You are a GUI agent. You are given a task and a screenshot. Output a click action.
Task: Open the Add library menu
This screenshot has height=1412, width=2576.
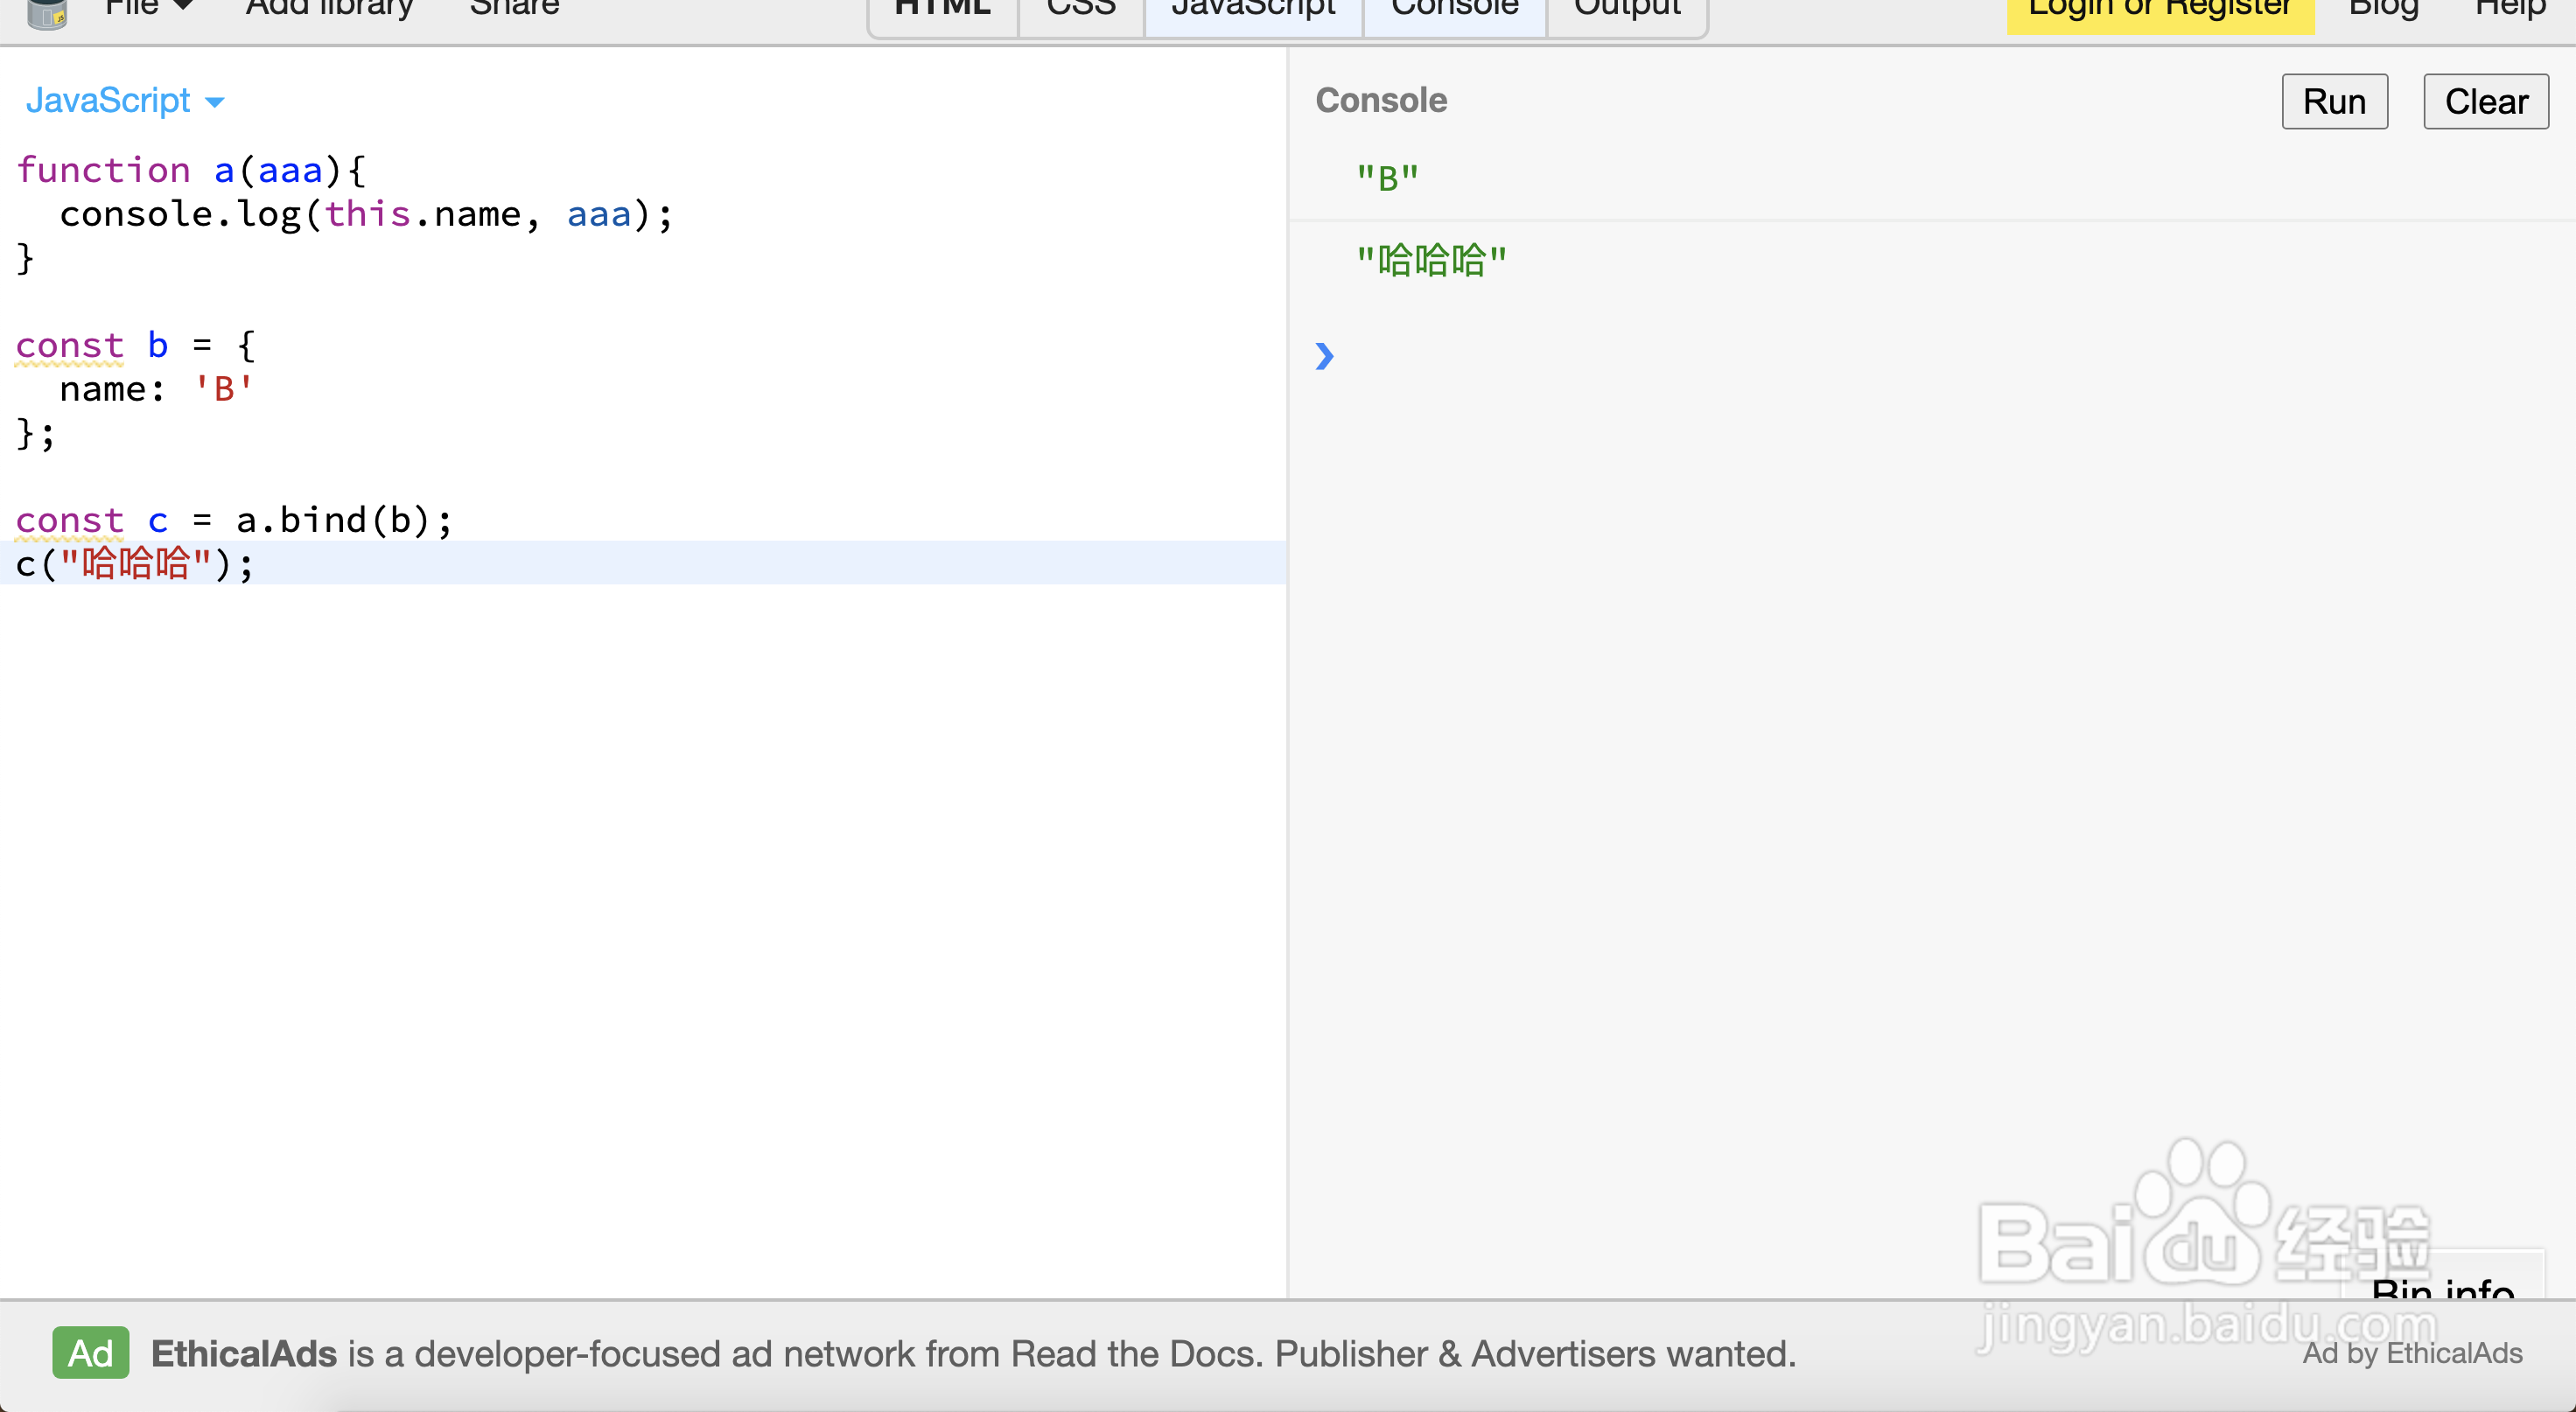click(329, 8)
